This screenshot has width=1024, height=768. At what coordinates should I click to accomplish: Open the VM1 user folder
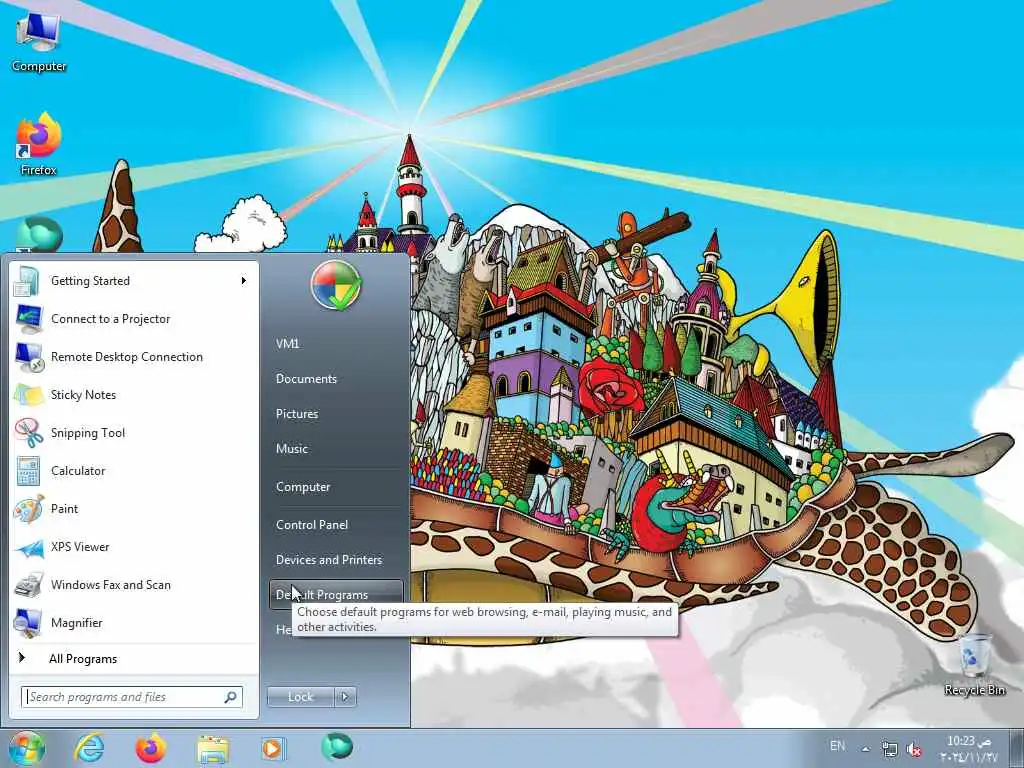click(x=287, y=344)
